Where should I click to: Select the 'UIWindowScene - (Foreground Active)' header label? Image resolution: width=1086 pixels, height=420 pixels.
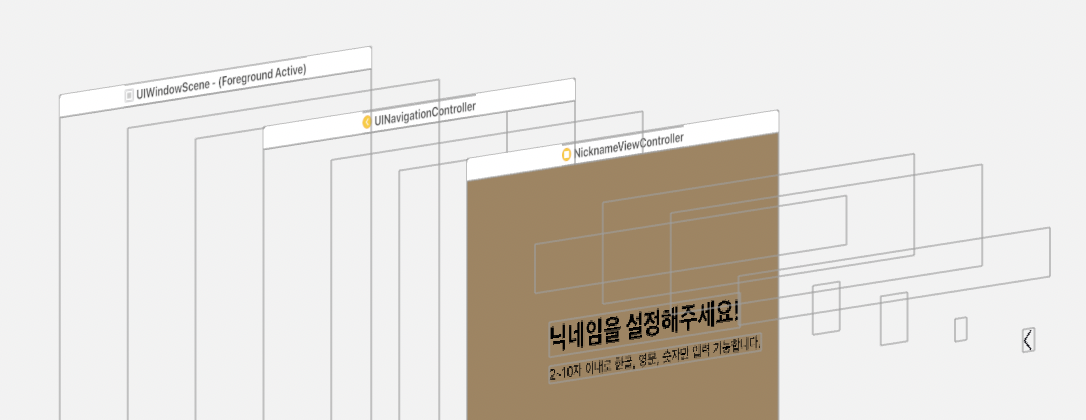click(222, 81)
